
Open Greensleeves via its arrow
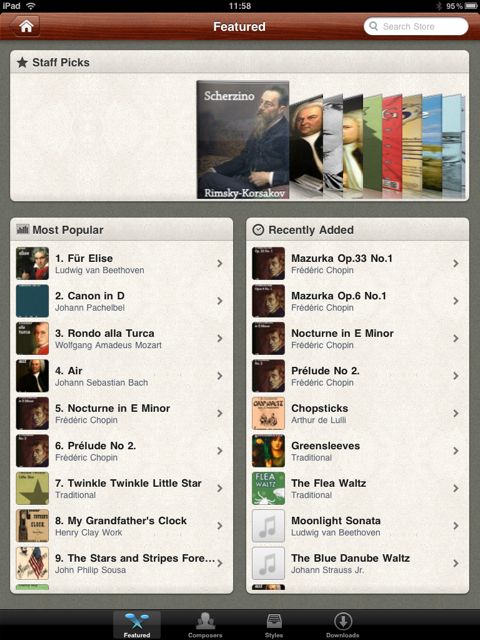coord(456,451)
